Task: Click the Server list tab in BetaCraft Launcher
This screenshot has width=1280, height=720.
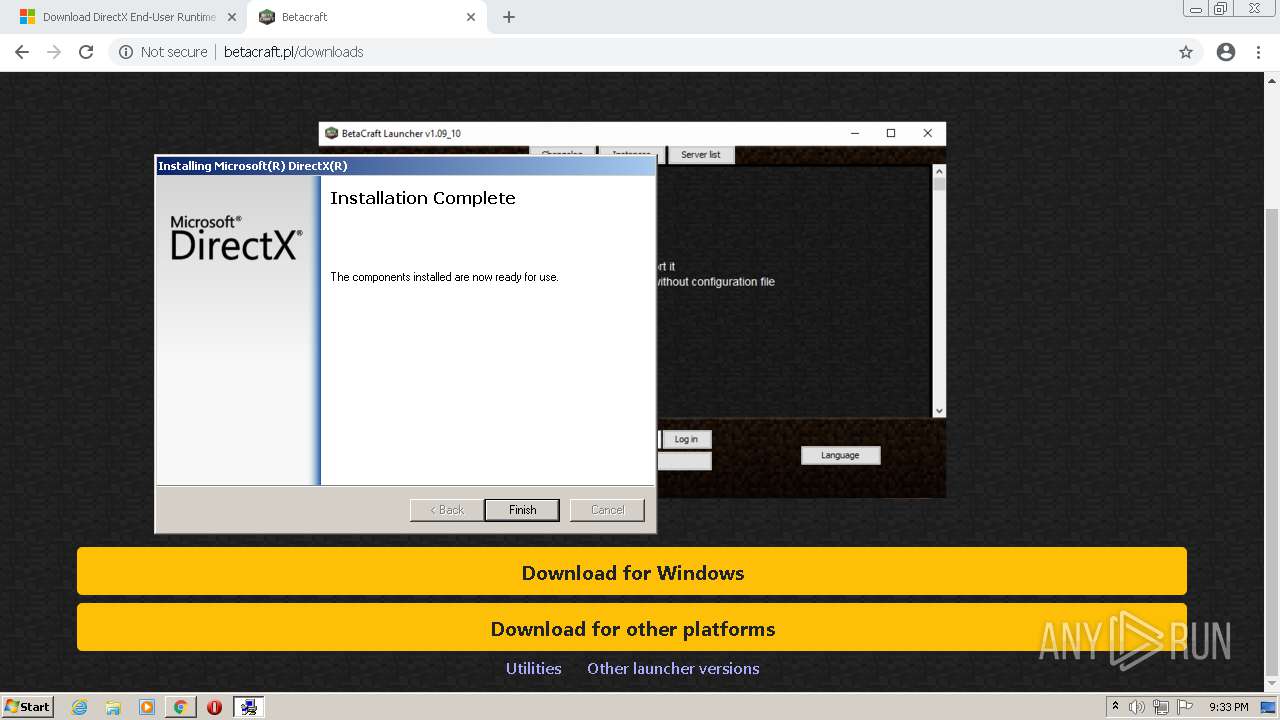Action: [700, 155]
